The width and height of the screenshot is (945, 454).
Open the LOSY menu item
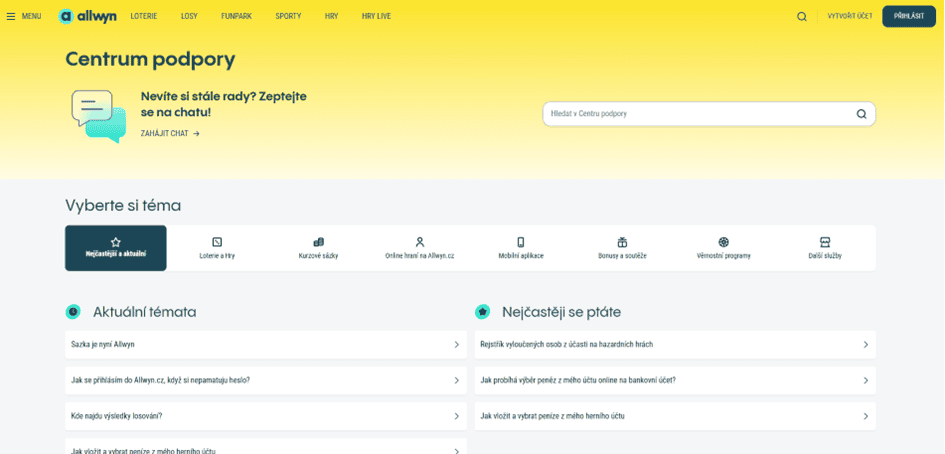[x=189, y=17]
